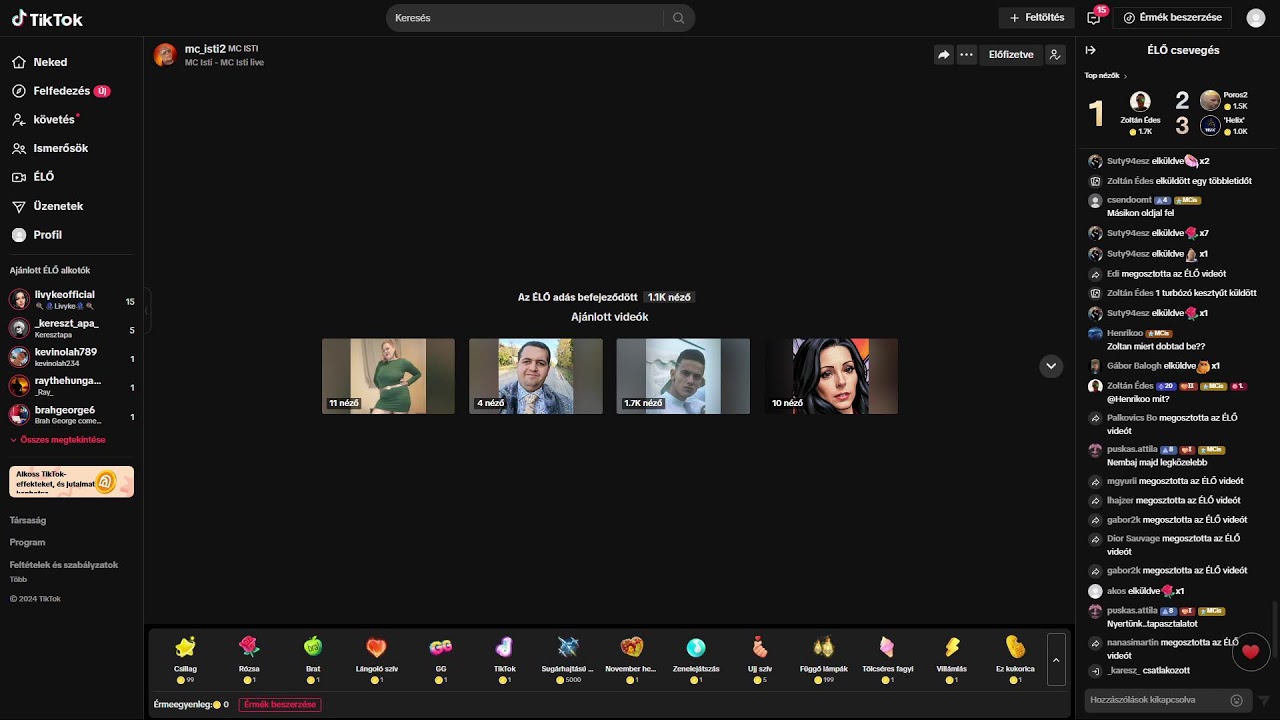Viewport: 1280px width, 720px height.
Task: Select the TikTok gift
Action: pyautogui.click(x=505, y=659)
